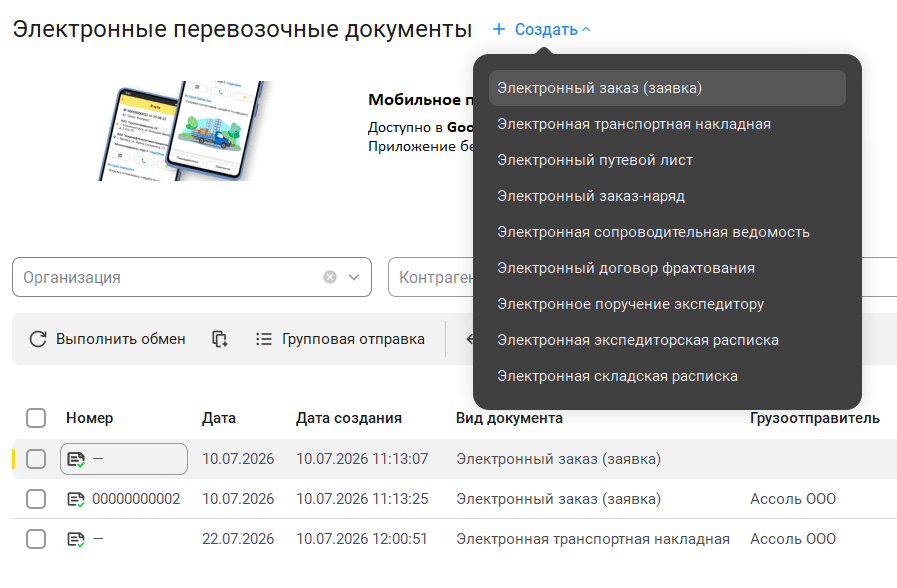Check the row numbered 00000000002

36,499
